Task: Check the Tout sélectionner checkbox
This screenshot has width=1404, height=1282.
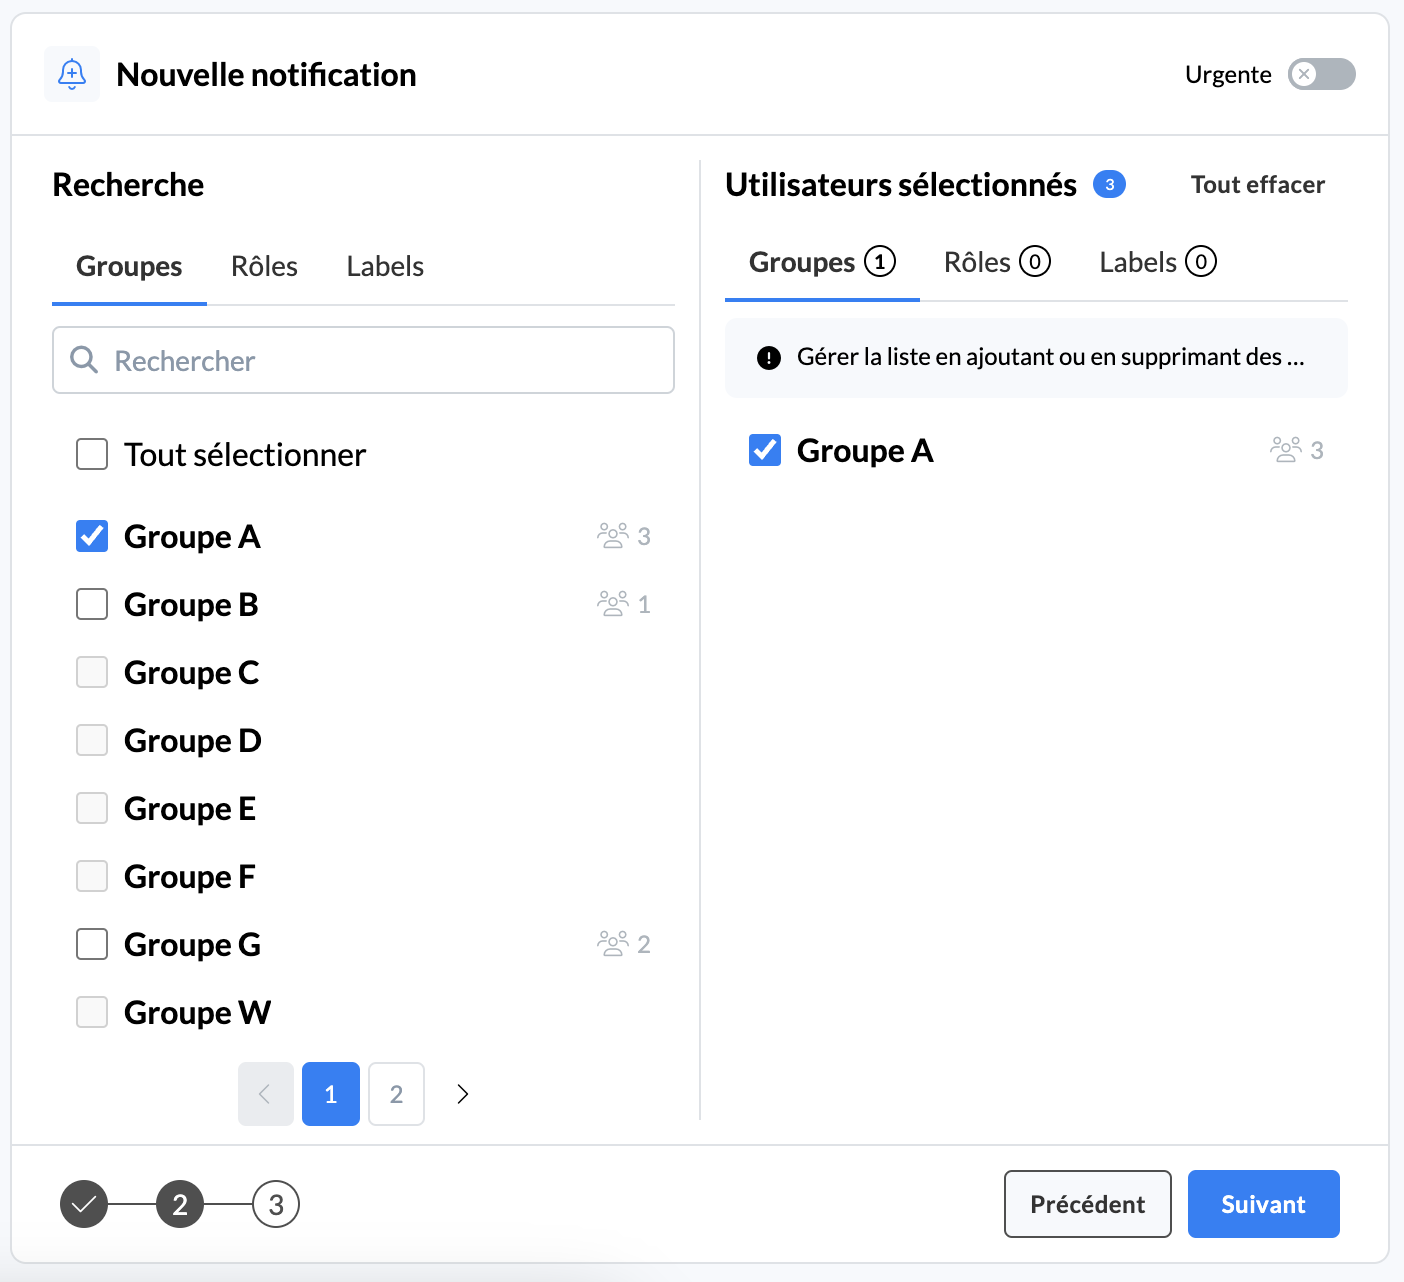Action: (x=92, y=454)
